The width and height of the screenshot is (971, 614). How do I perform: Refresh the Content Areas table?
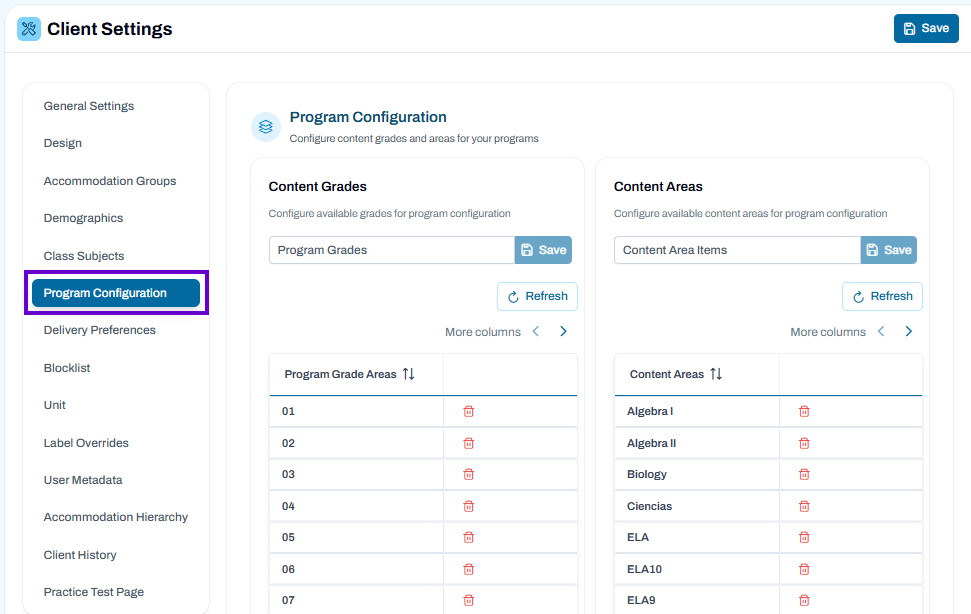(882, 296)
